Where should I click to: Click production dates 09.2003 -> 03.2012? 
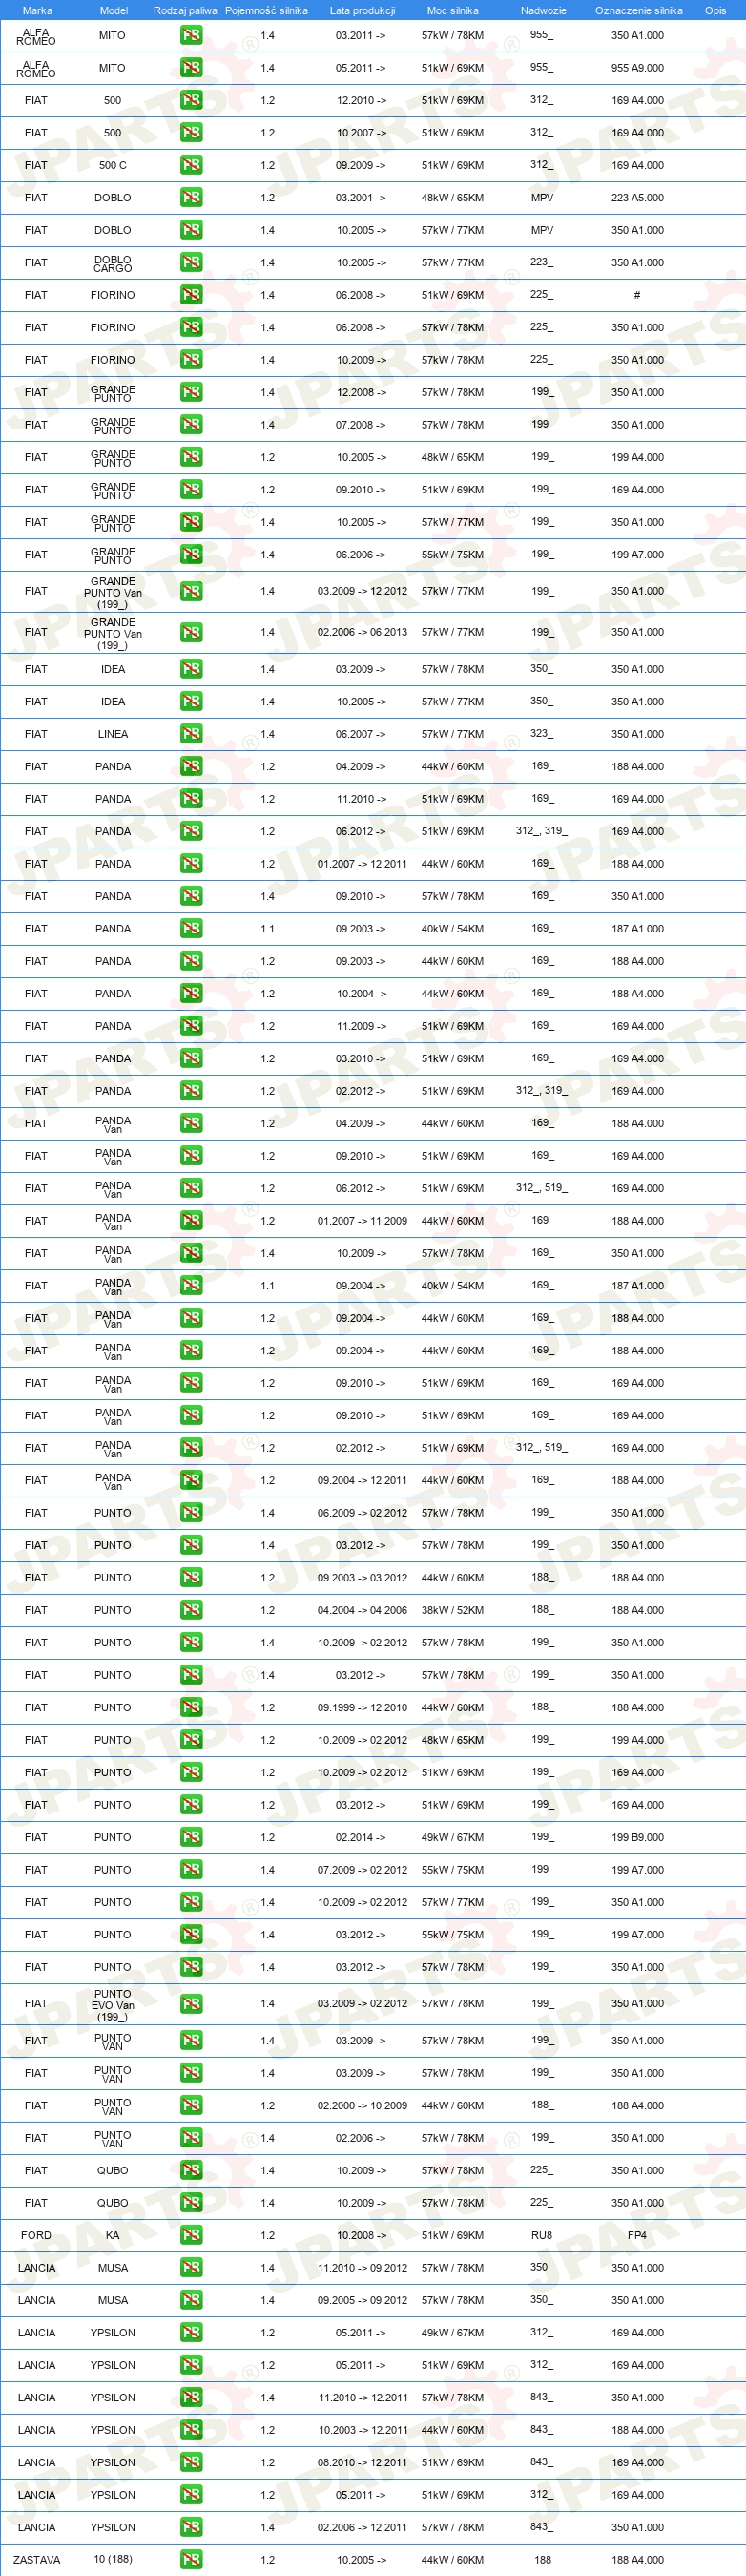[362, 1578]
